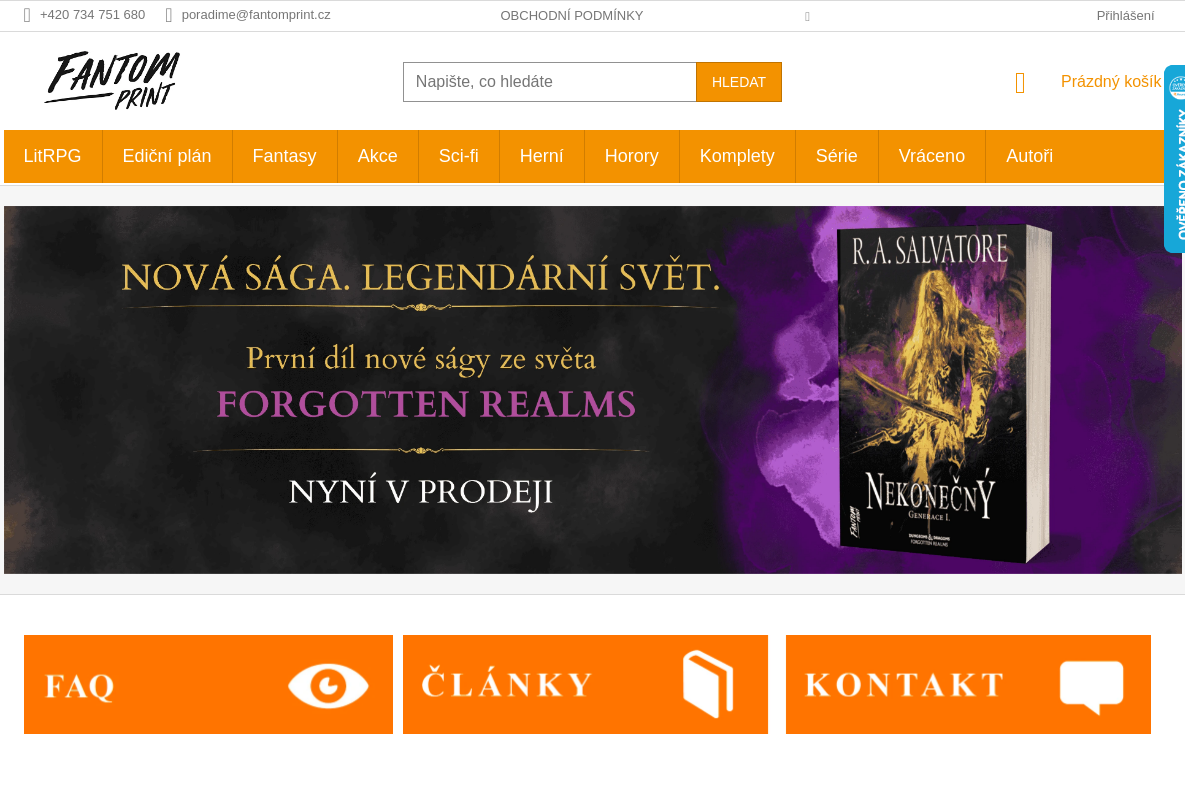
Task: Click the phone icon beside +420 734 751 680
Action: click(27, 15)
